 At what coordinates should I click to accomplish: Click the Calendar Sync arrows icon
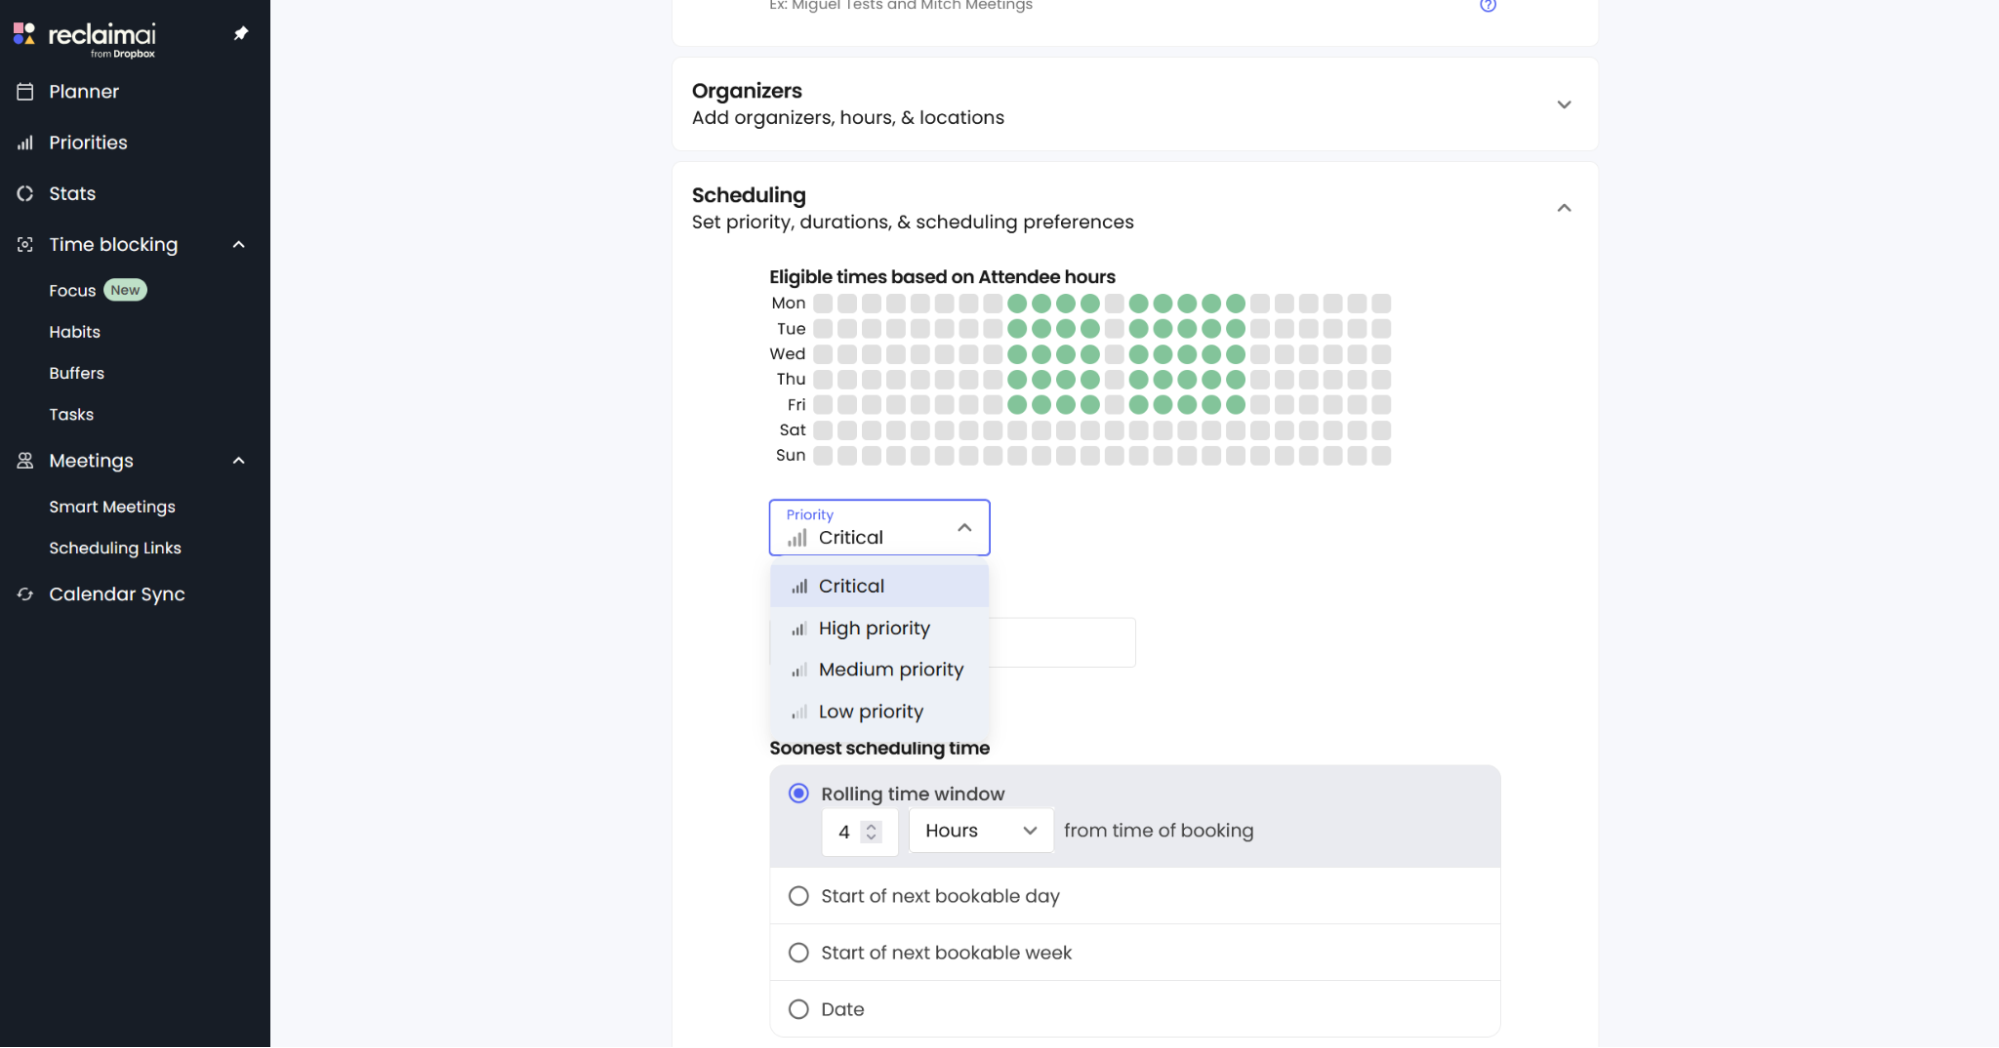pos(25,594)
